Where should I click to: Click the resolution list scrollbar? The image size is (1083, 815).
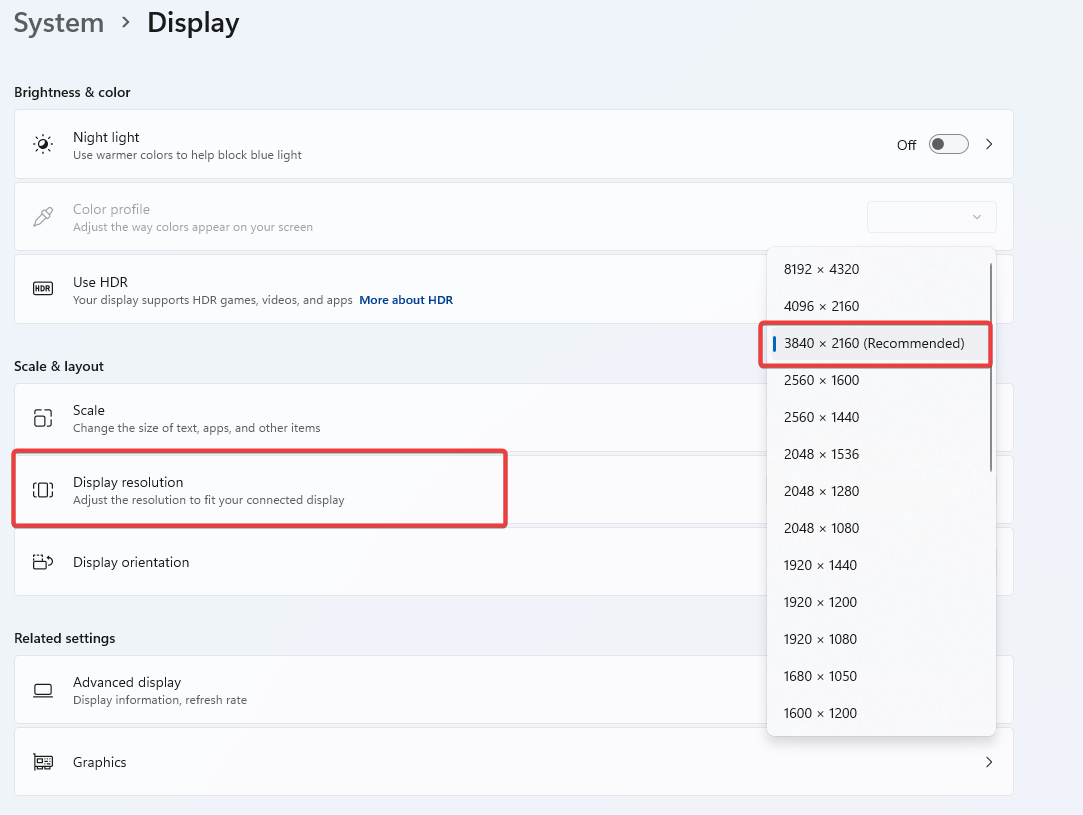991,367
